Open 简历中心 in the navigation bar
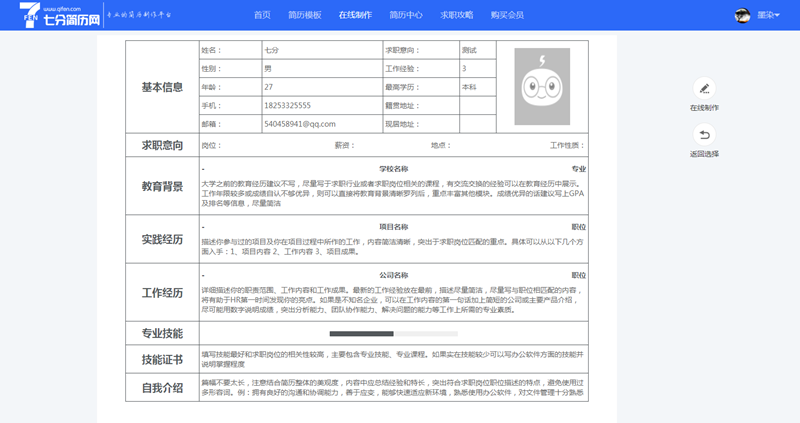Viewport: 800px width, 423px height. click(406, 15)
